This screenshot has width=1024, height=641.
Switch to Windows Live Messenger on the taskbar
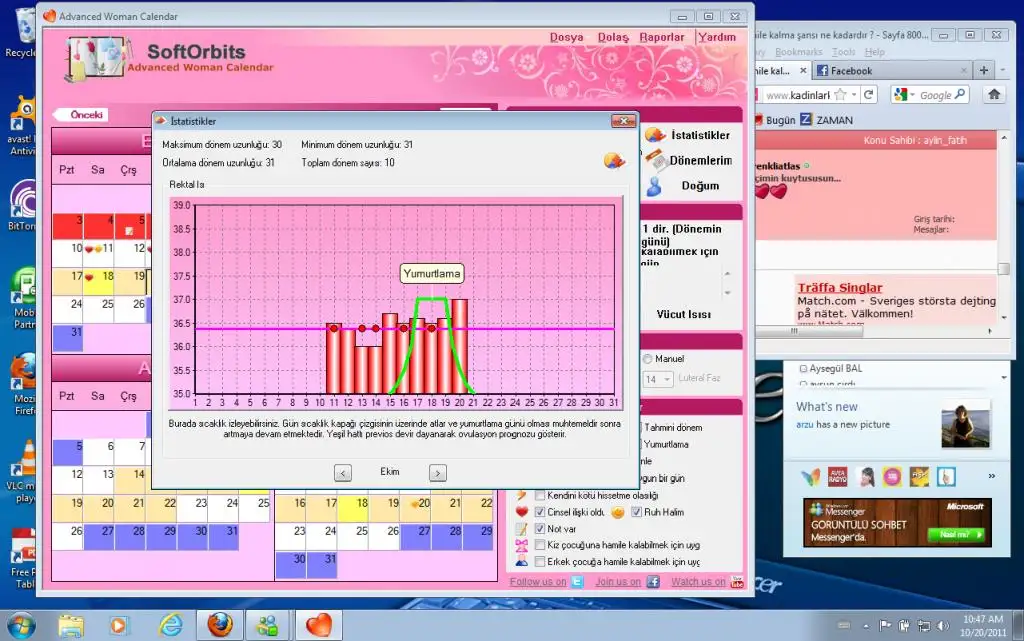click(x=268, y=625)
